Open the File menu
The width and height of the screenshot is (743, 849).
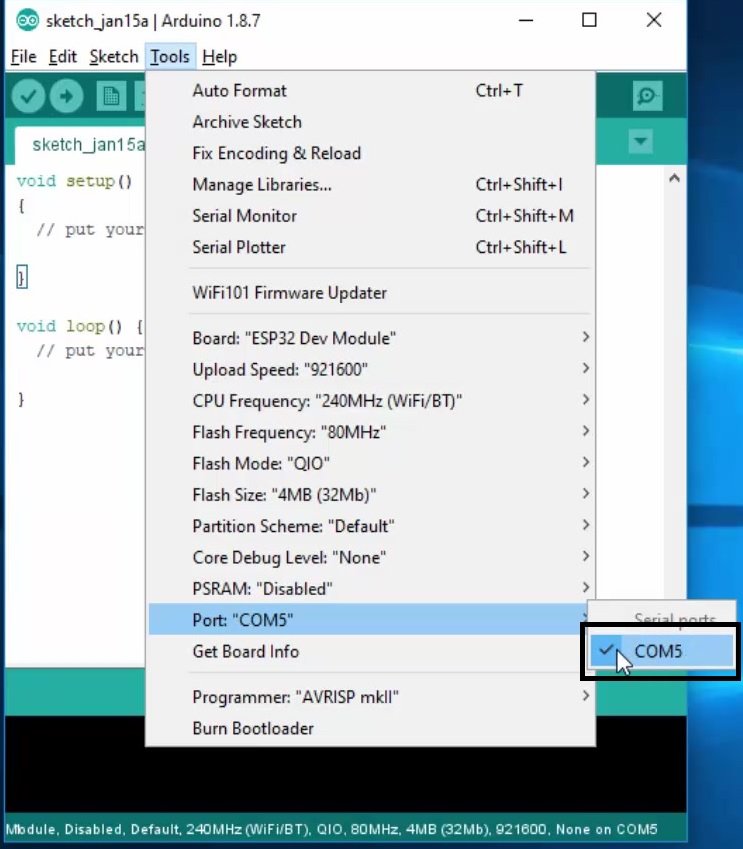point(24,57)
